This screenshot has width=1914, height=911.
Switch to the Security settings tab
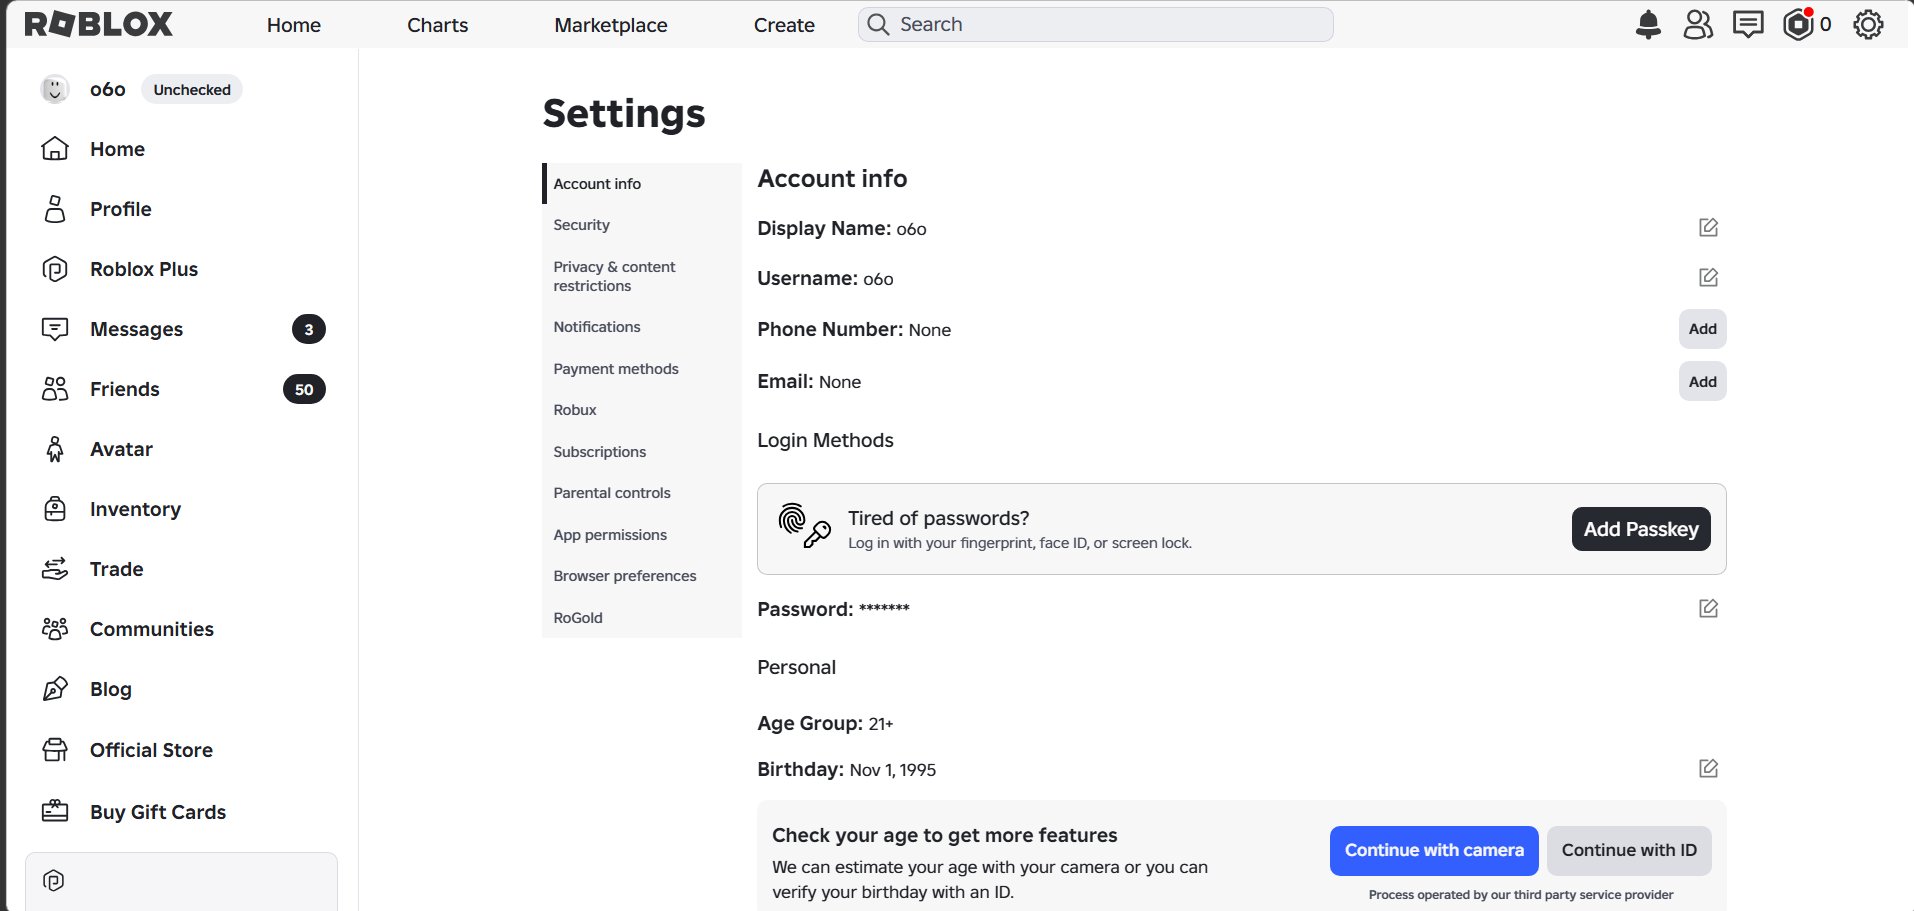tap(642, 225)
